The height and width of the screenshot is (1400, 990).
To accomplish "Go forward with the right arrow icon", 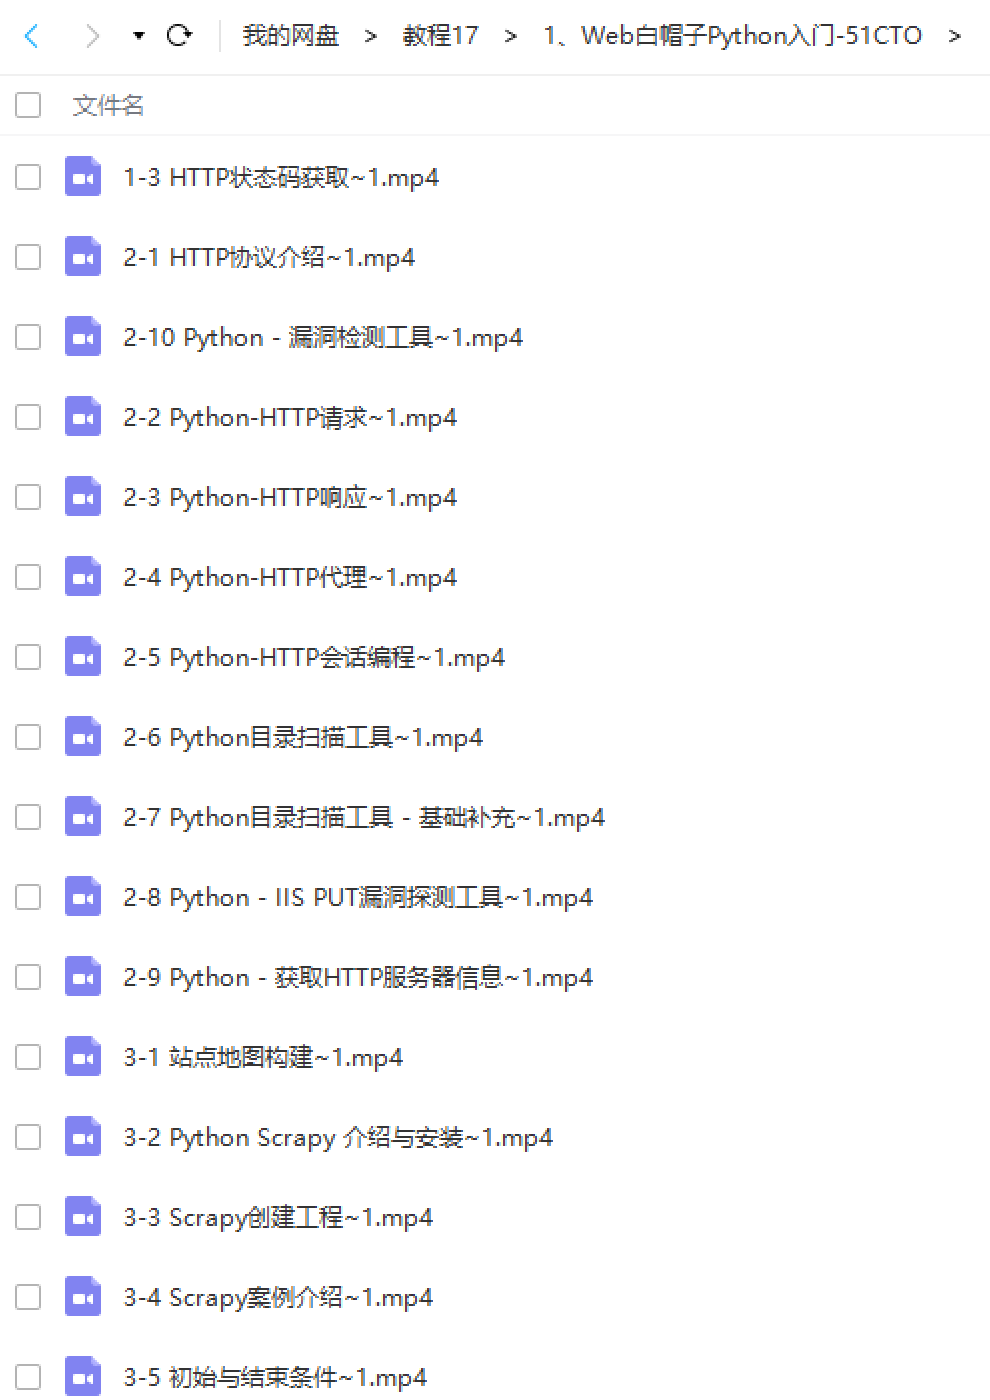I will 92,37.
